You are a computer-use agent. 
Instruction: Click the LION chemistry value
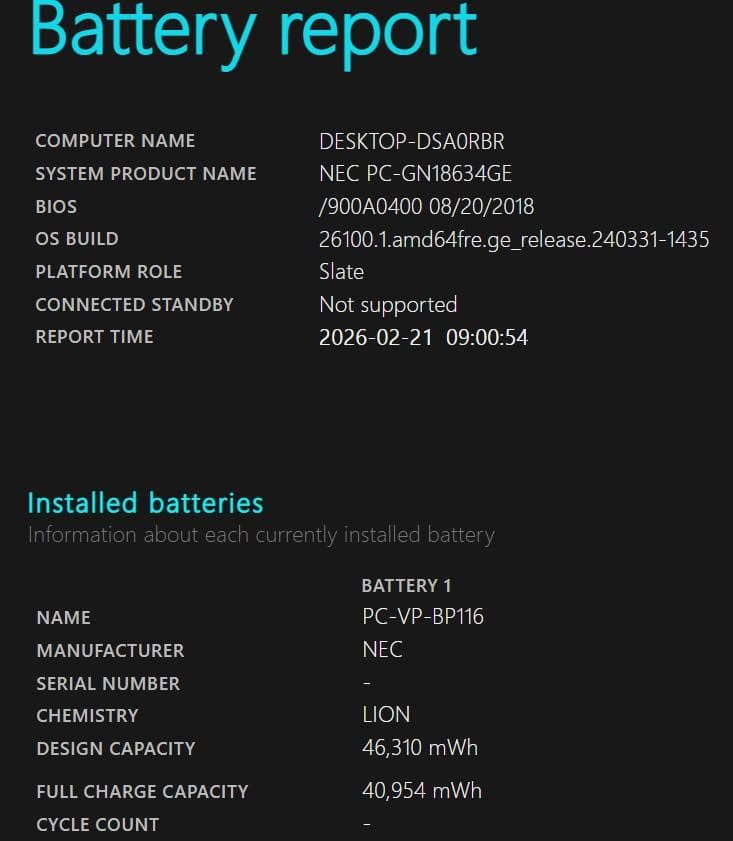386,715
